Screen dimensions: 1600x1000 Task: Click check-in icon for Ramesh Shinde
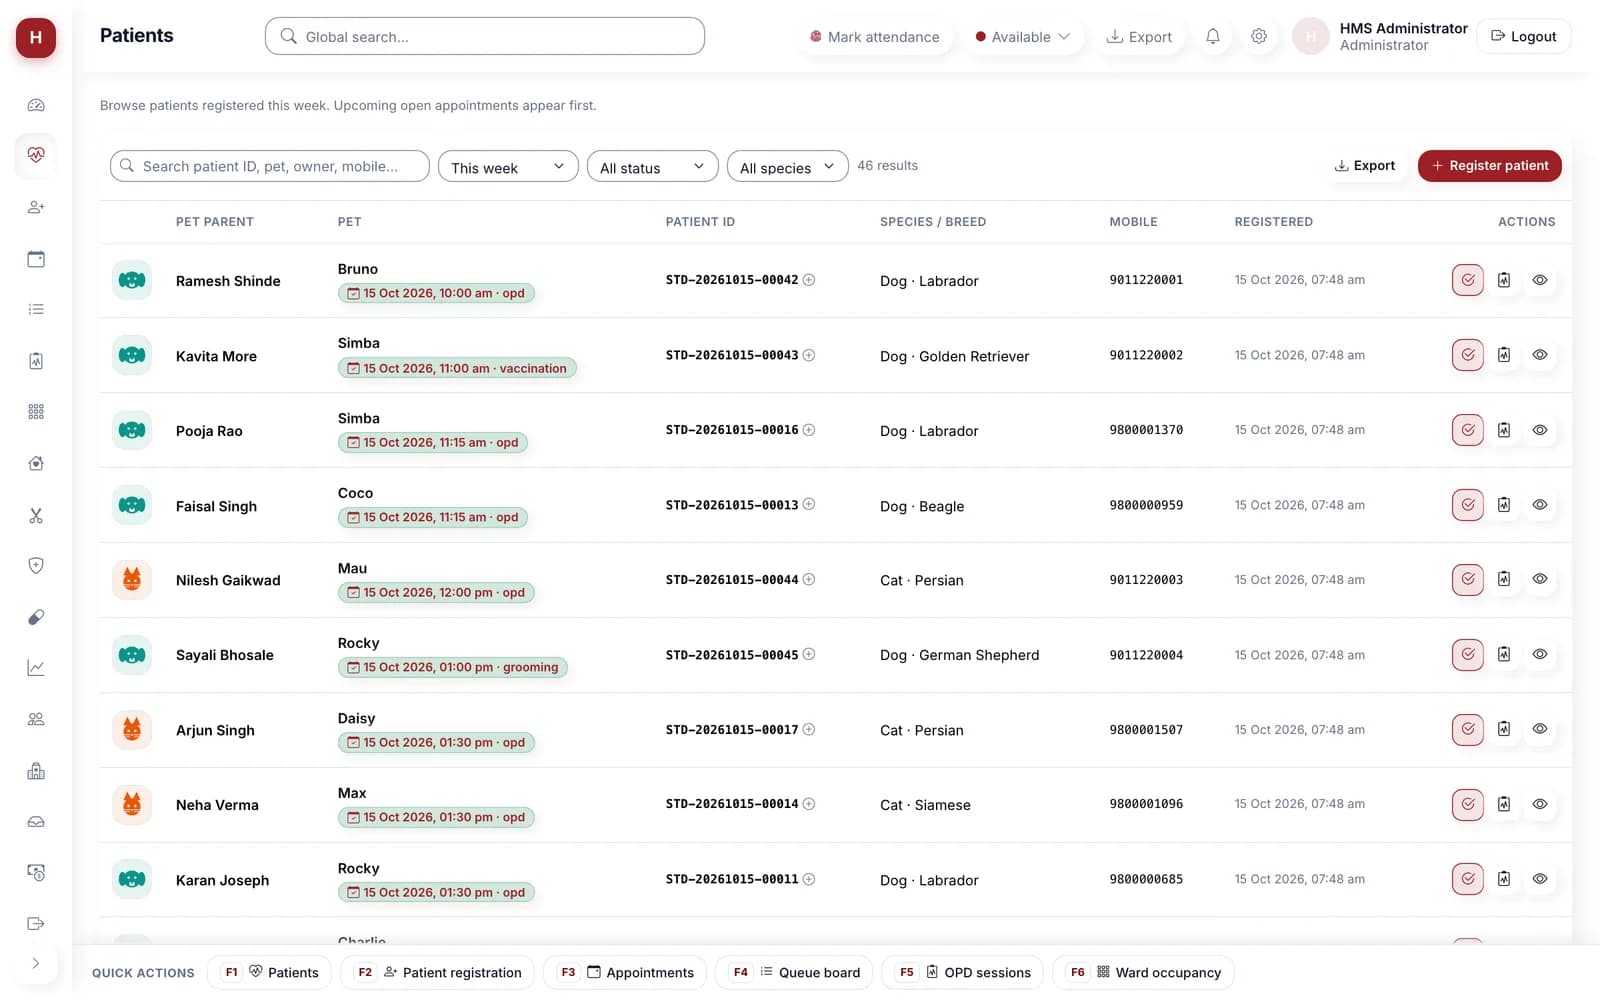tap(1467, 280)
